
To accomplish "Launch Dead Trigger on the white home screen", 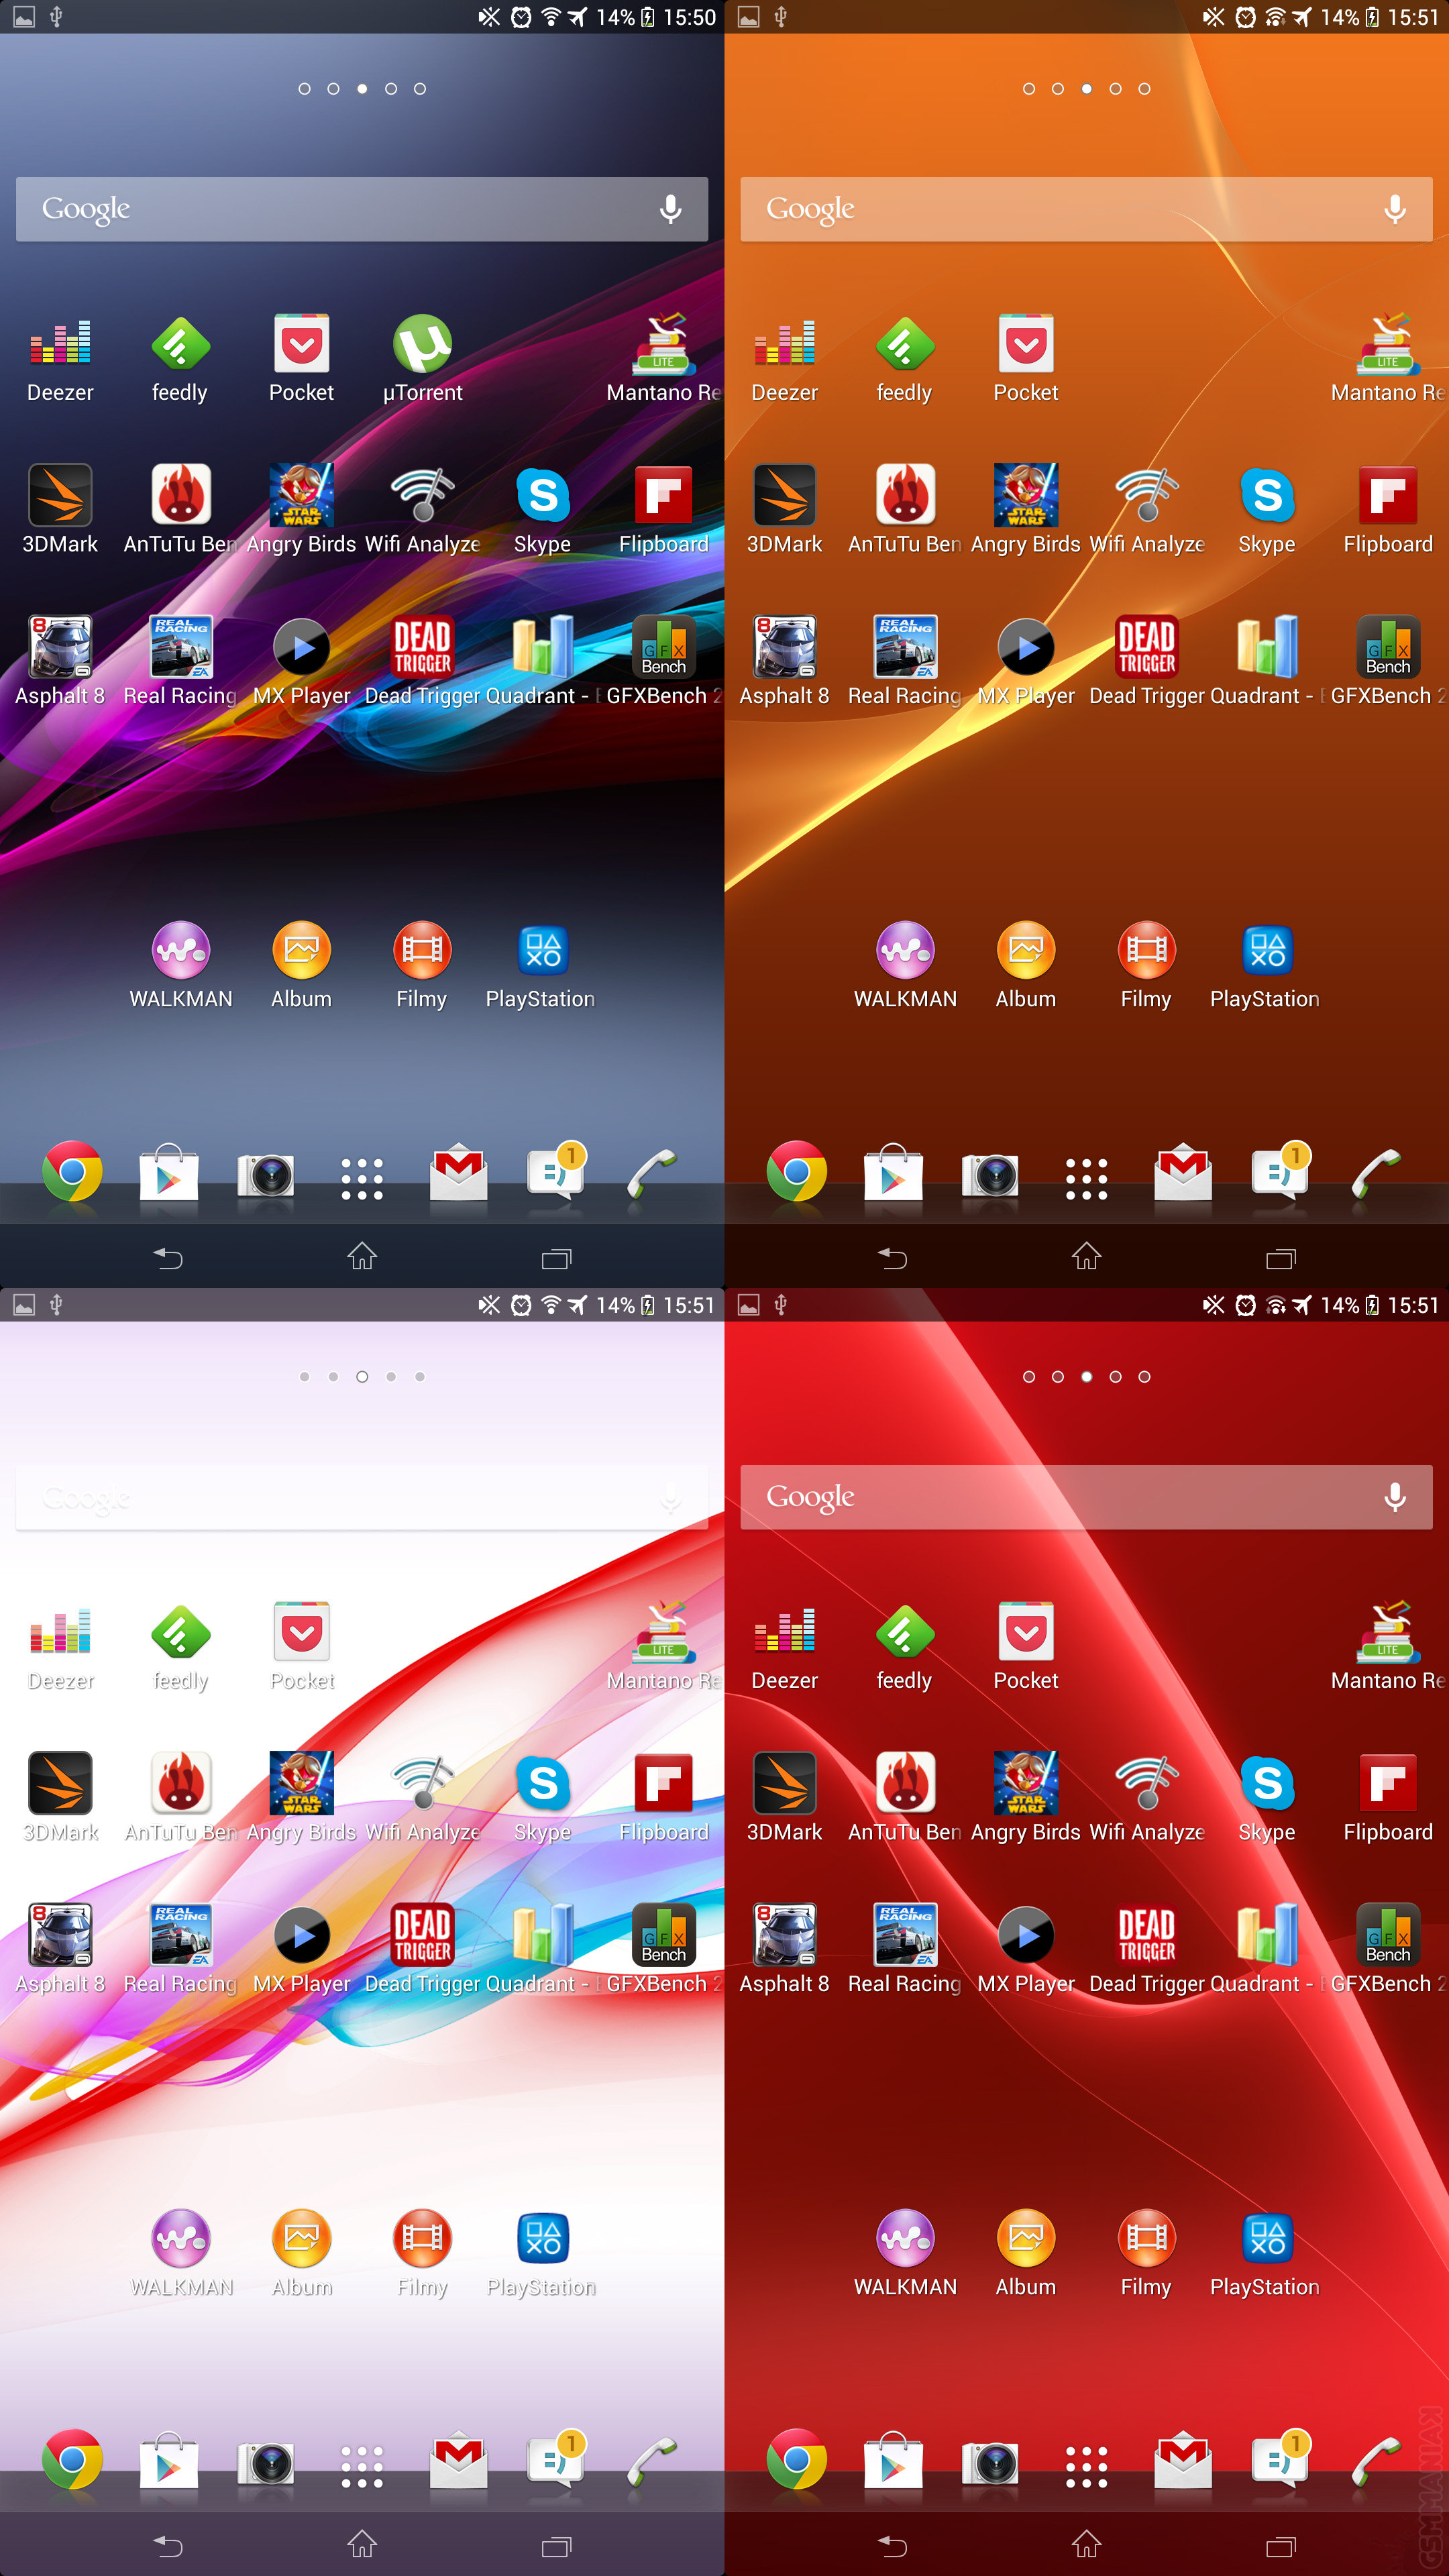I will 422,1935.
